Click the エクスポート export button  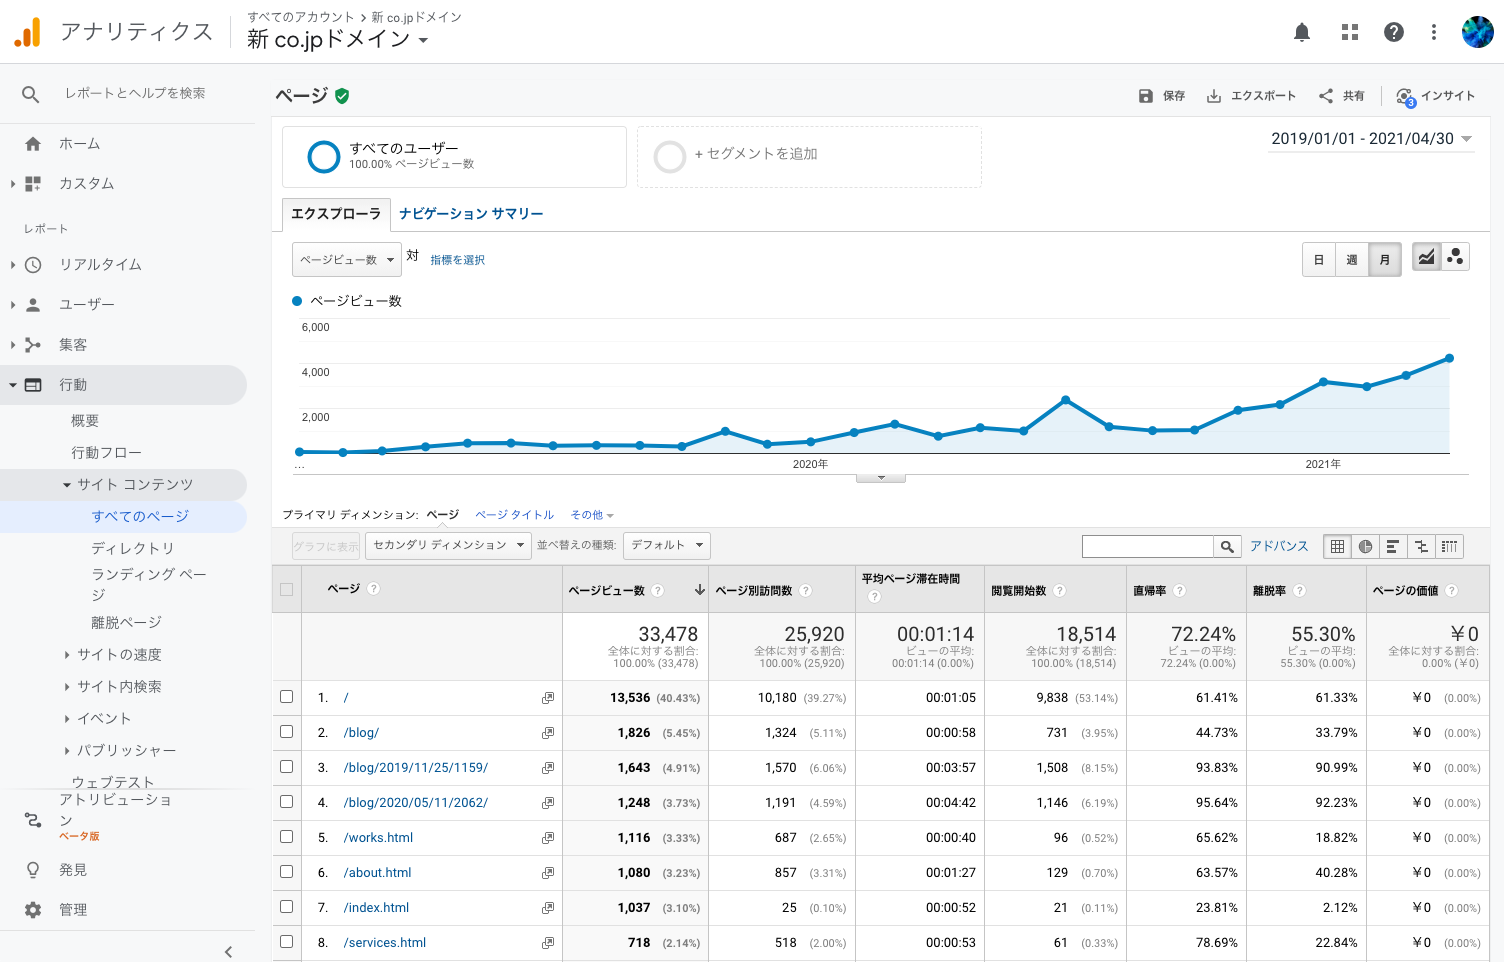(1251, 96)
